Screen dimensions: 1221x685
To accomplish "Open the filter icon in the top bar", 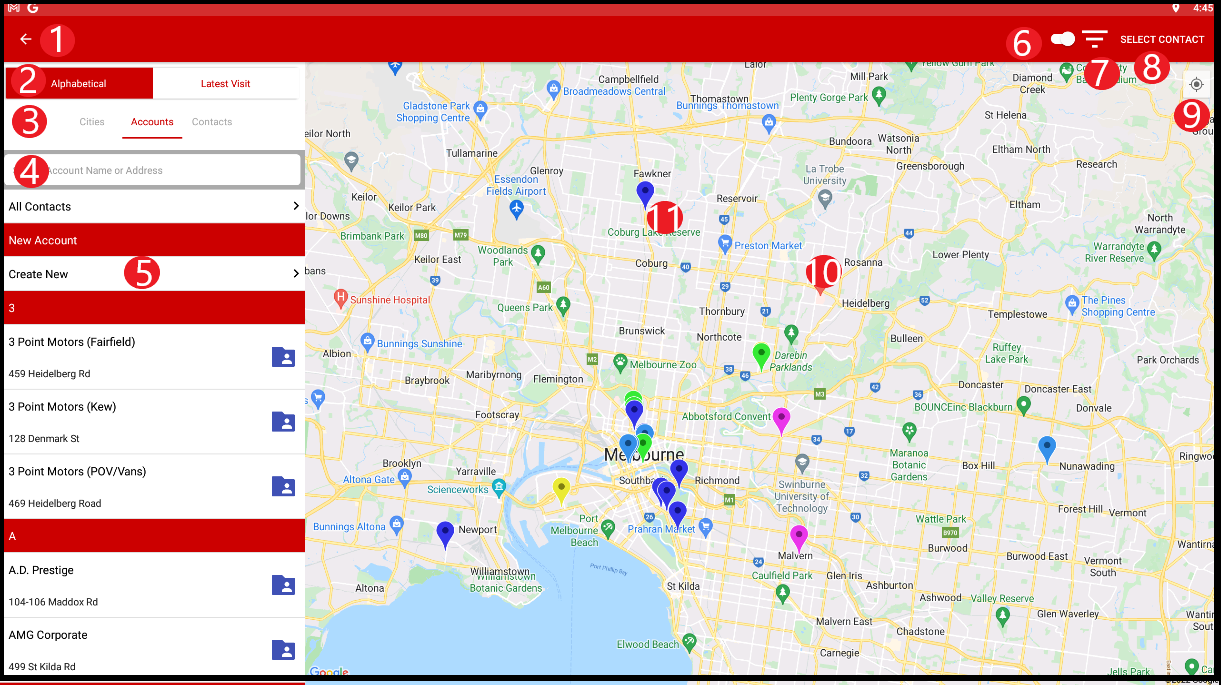I will pyautogui.click(x=1095, y=40).
